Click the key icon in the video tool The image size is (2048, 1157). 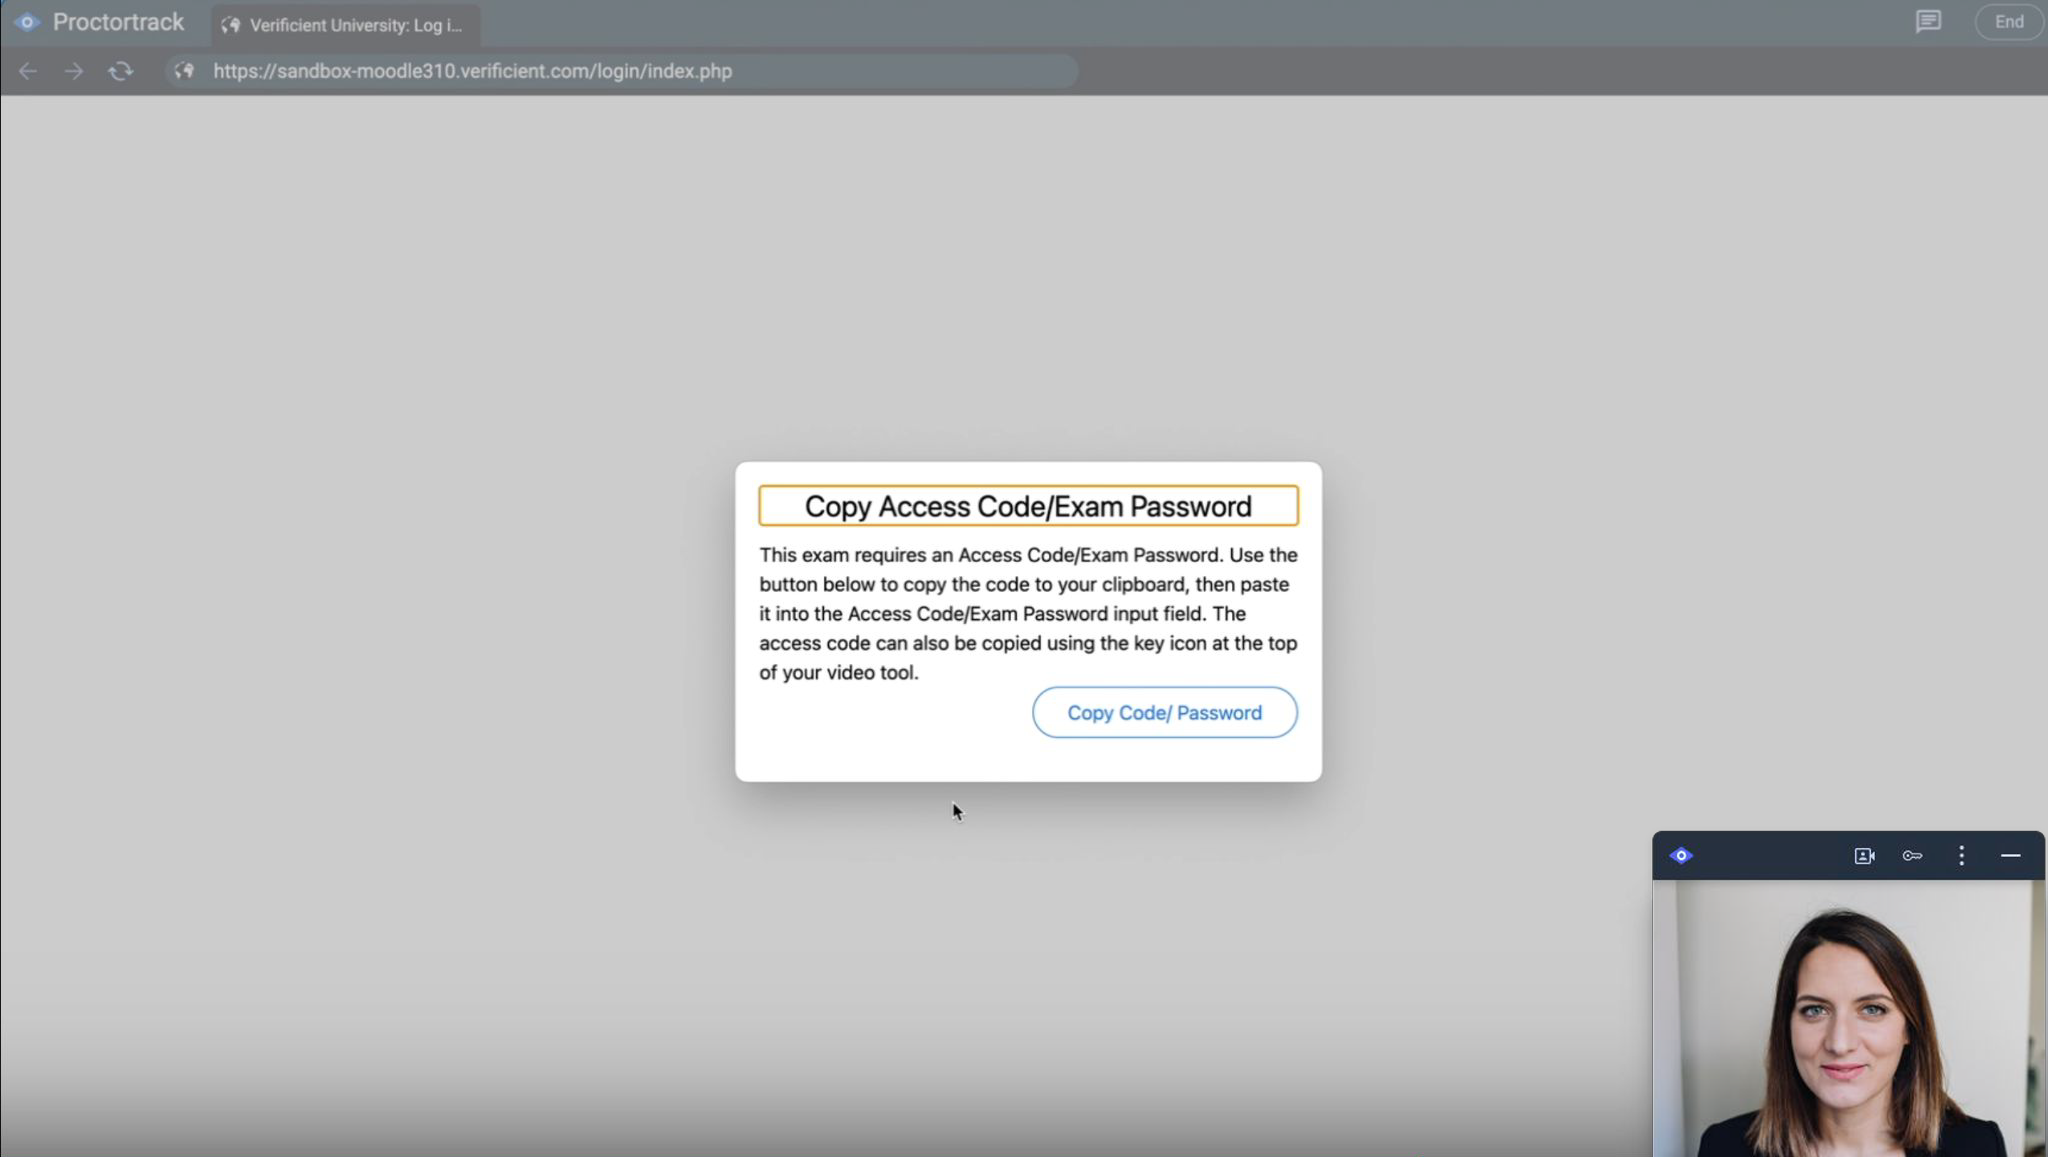click(1912, 856)
